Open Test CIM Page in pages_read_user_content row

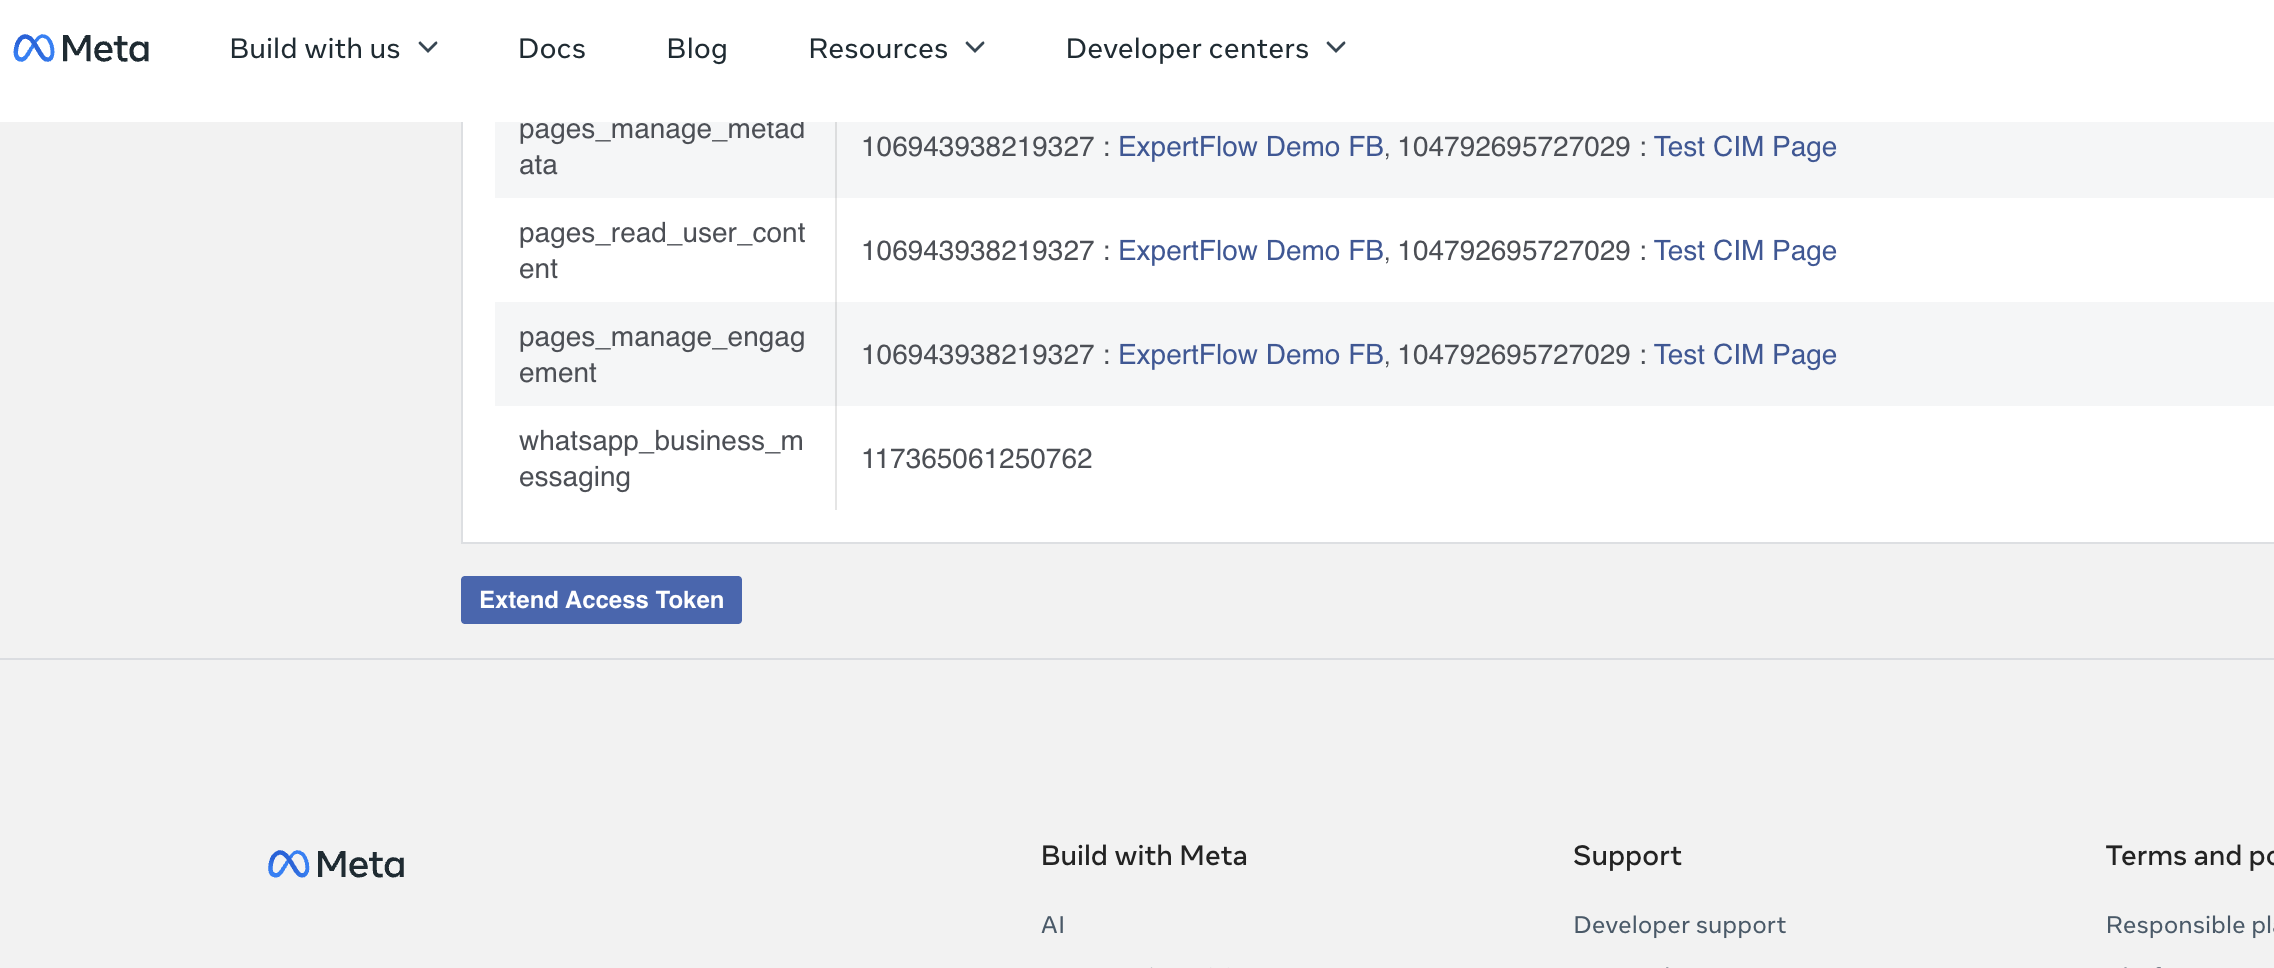tap(1744, 250)
